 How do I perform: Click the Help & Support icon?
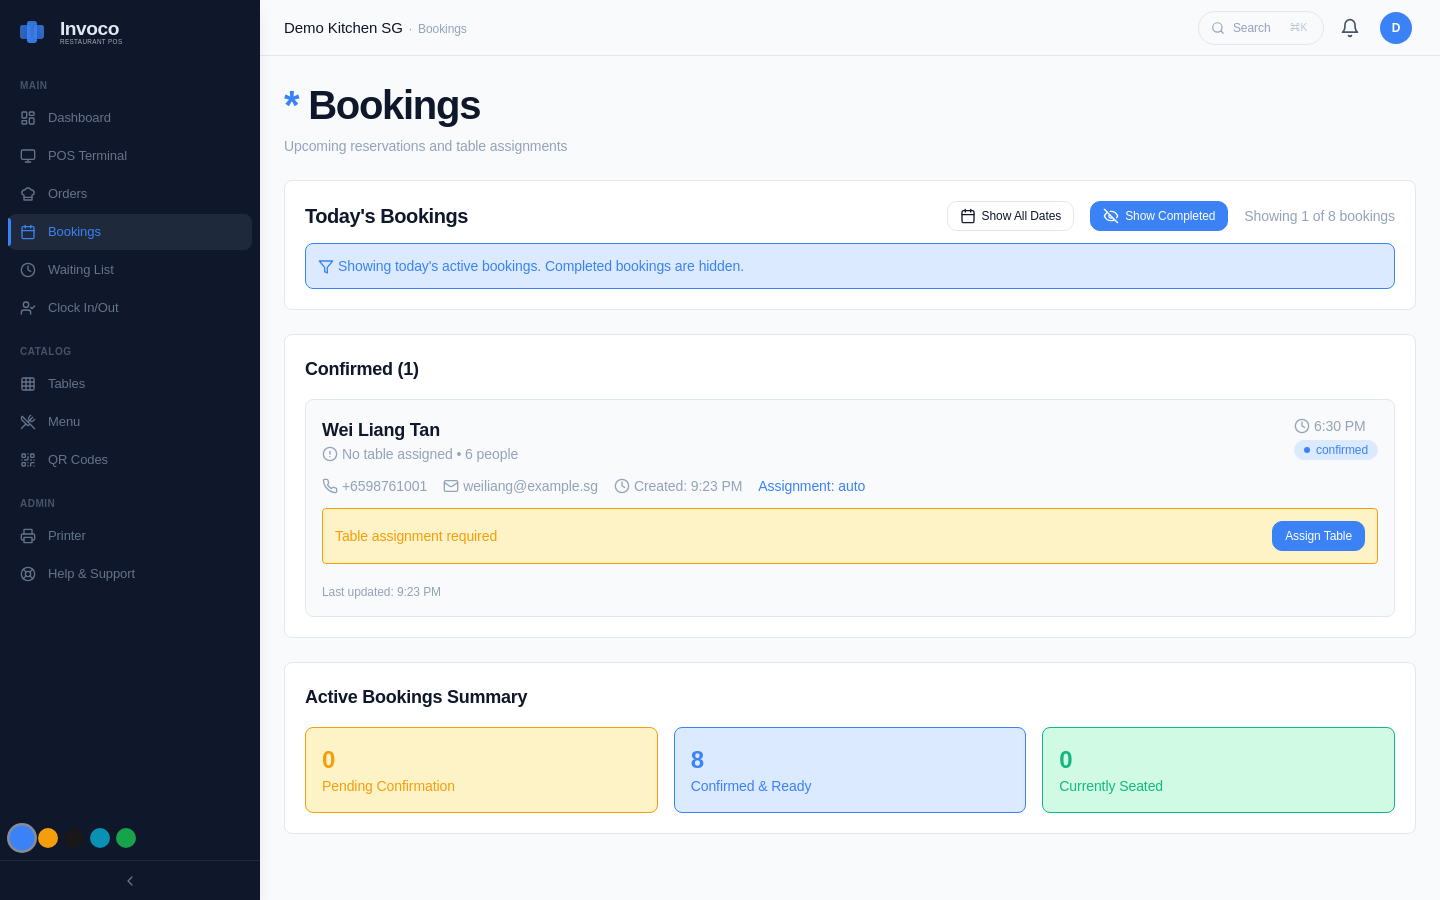point(27,573)
